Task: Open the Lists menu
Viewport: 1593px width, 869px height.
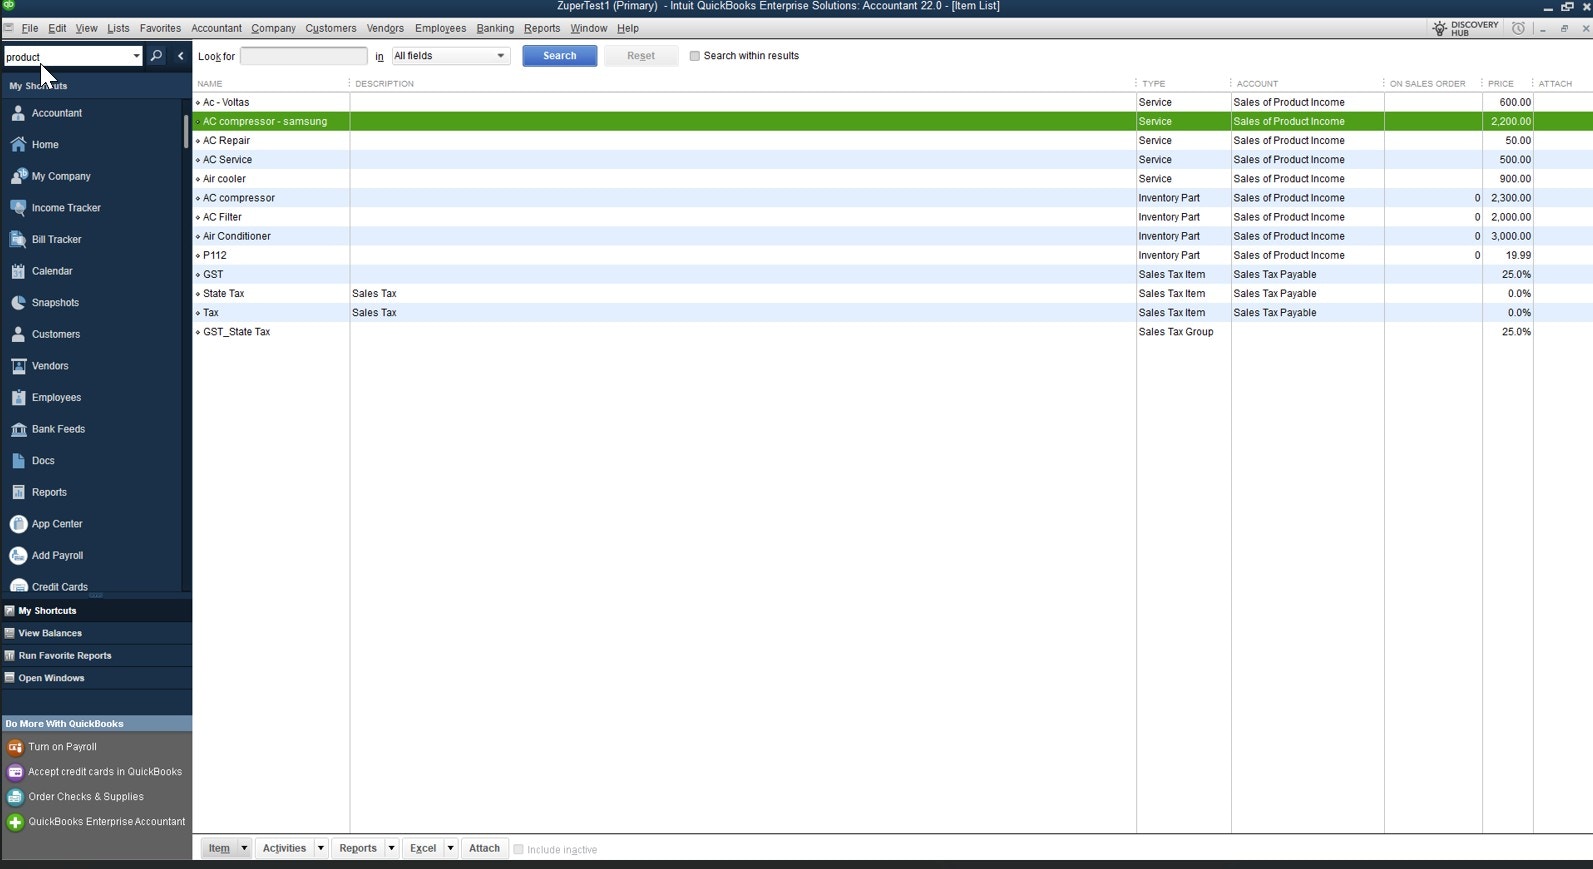Action: 118,28
